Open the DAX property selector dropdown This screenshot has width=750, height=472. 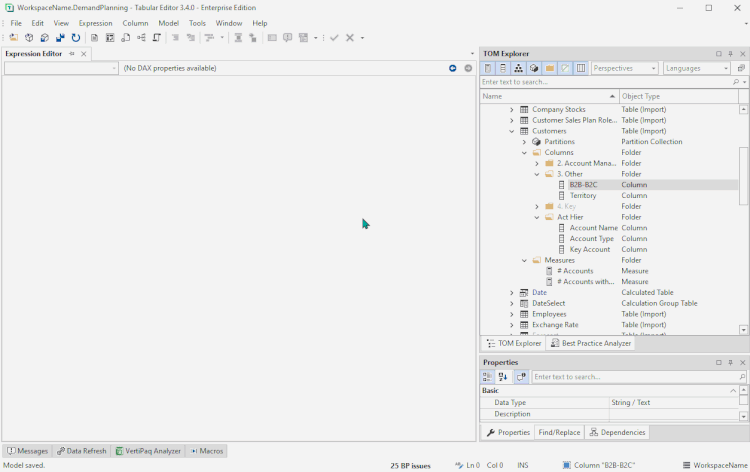[61, 68]
